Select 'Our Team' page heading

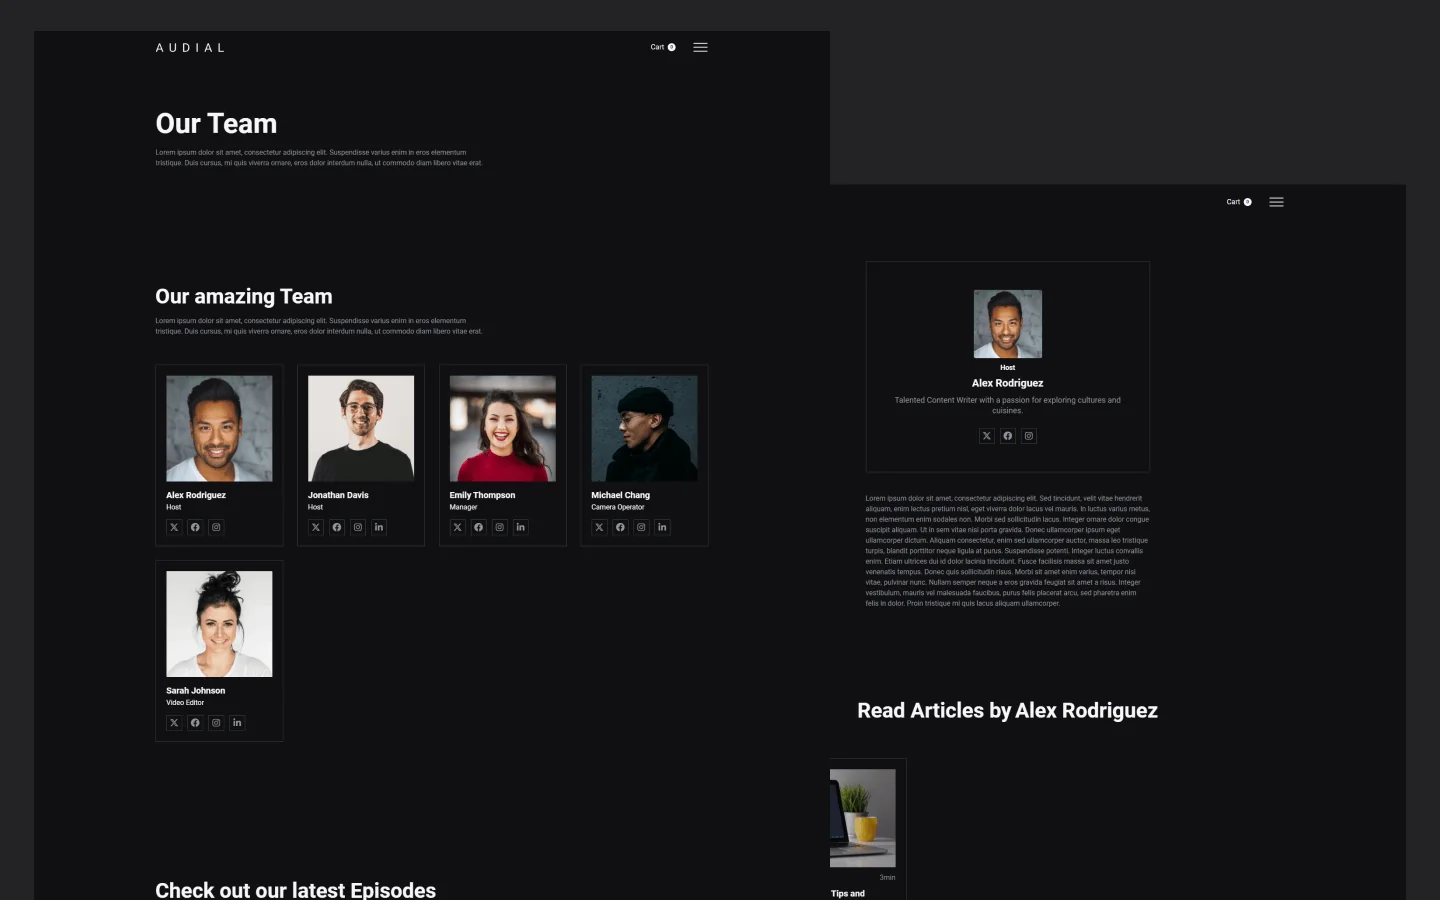216,124
